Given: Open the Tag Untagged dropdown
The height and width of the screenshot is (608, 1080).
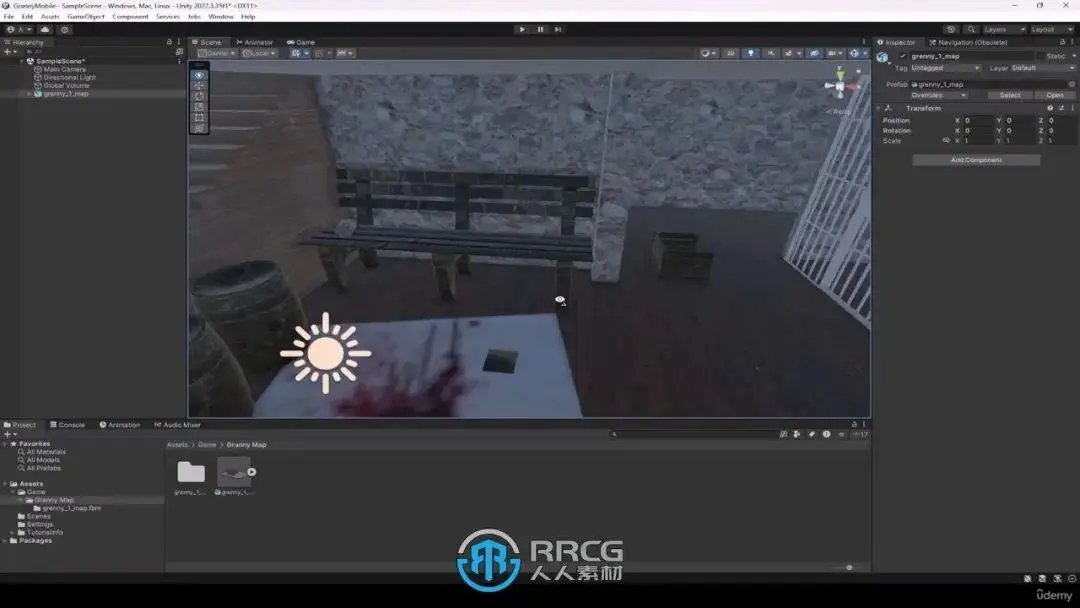Looking at the screenshot, I should pos(945,67).
